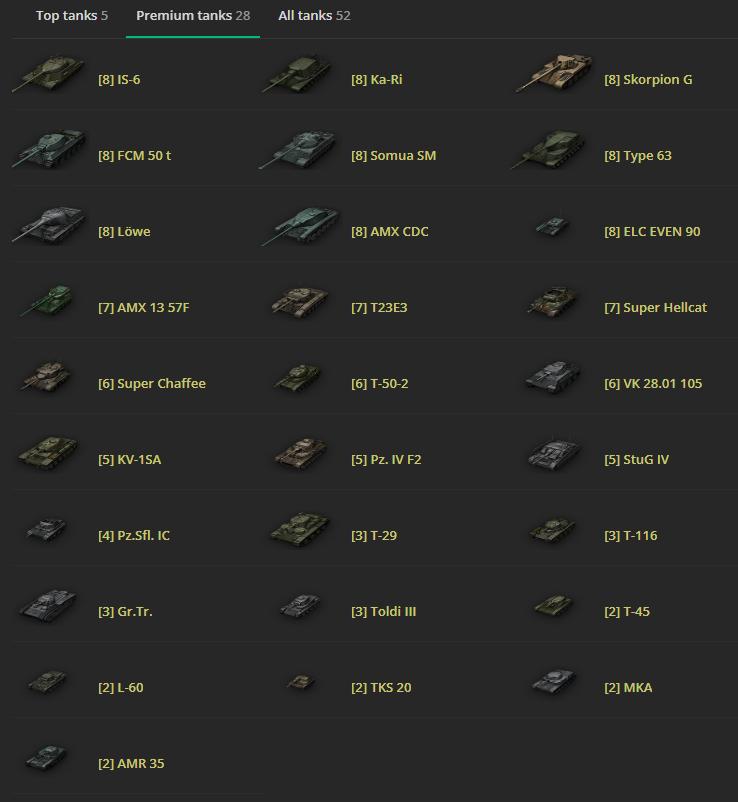Image resolution: width=738 pixels, height=802 pixels.
Task: Select the TKS 20 tank icon
Action: click(x=301, y=681)
